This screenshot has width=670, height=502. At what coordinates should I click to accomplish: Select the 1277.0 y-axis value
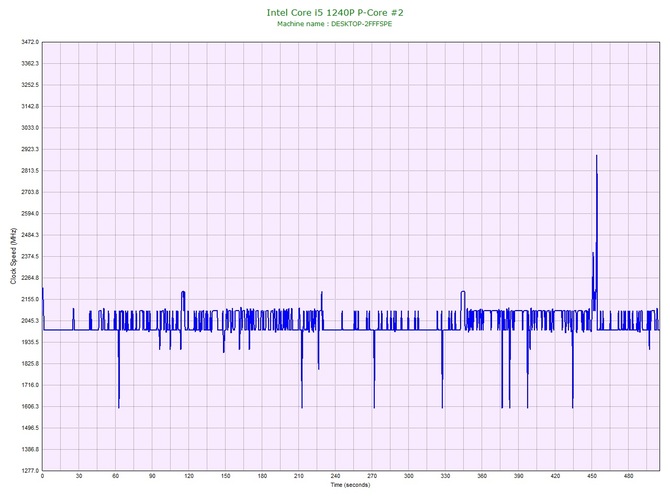30,471
